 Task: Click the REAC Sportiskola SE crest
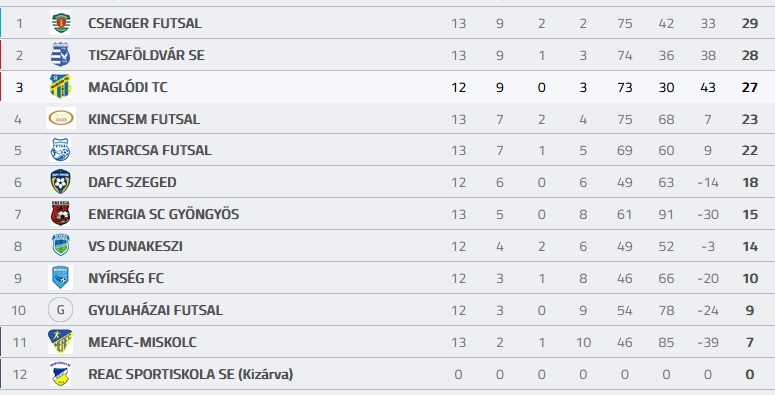(x=60, y=374)
